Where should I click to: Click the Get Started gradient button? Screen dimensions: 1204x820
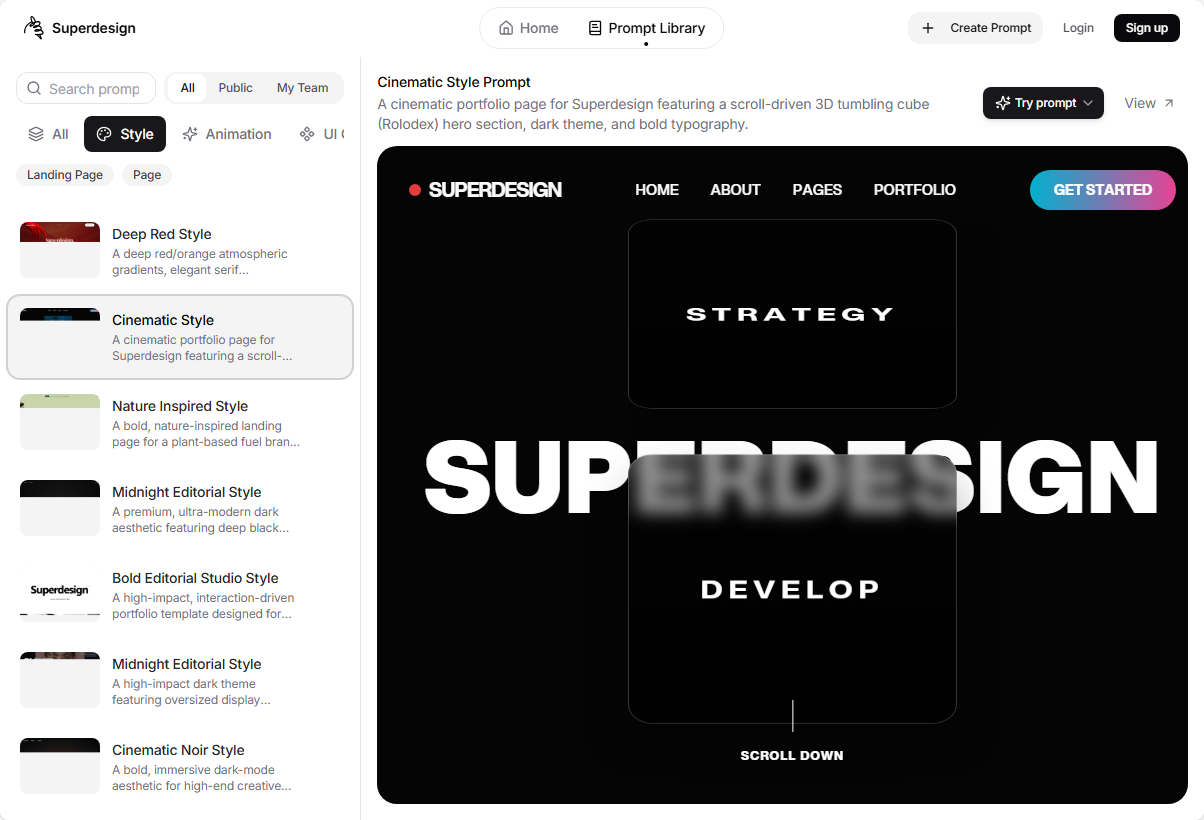point(1102,190)
